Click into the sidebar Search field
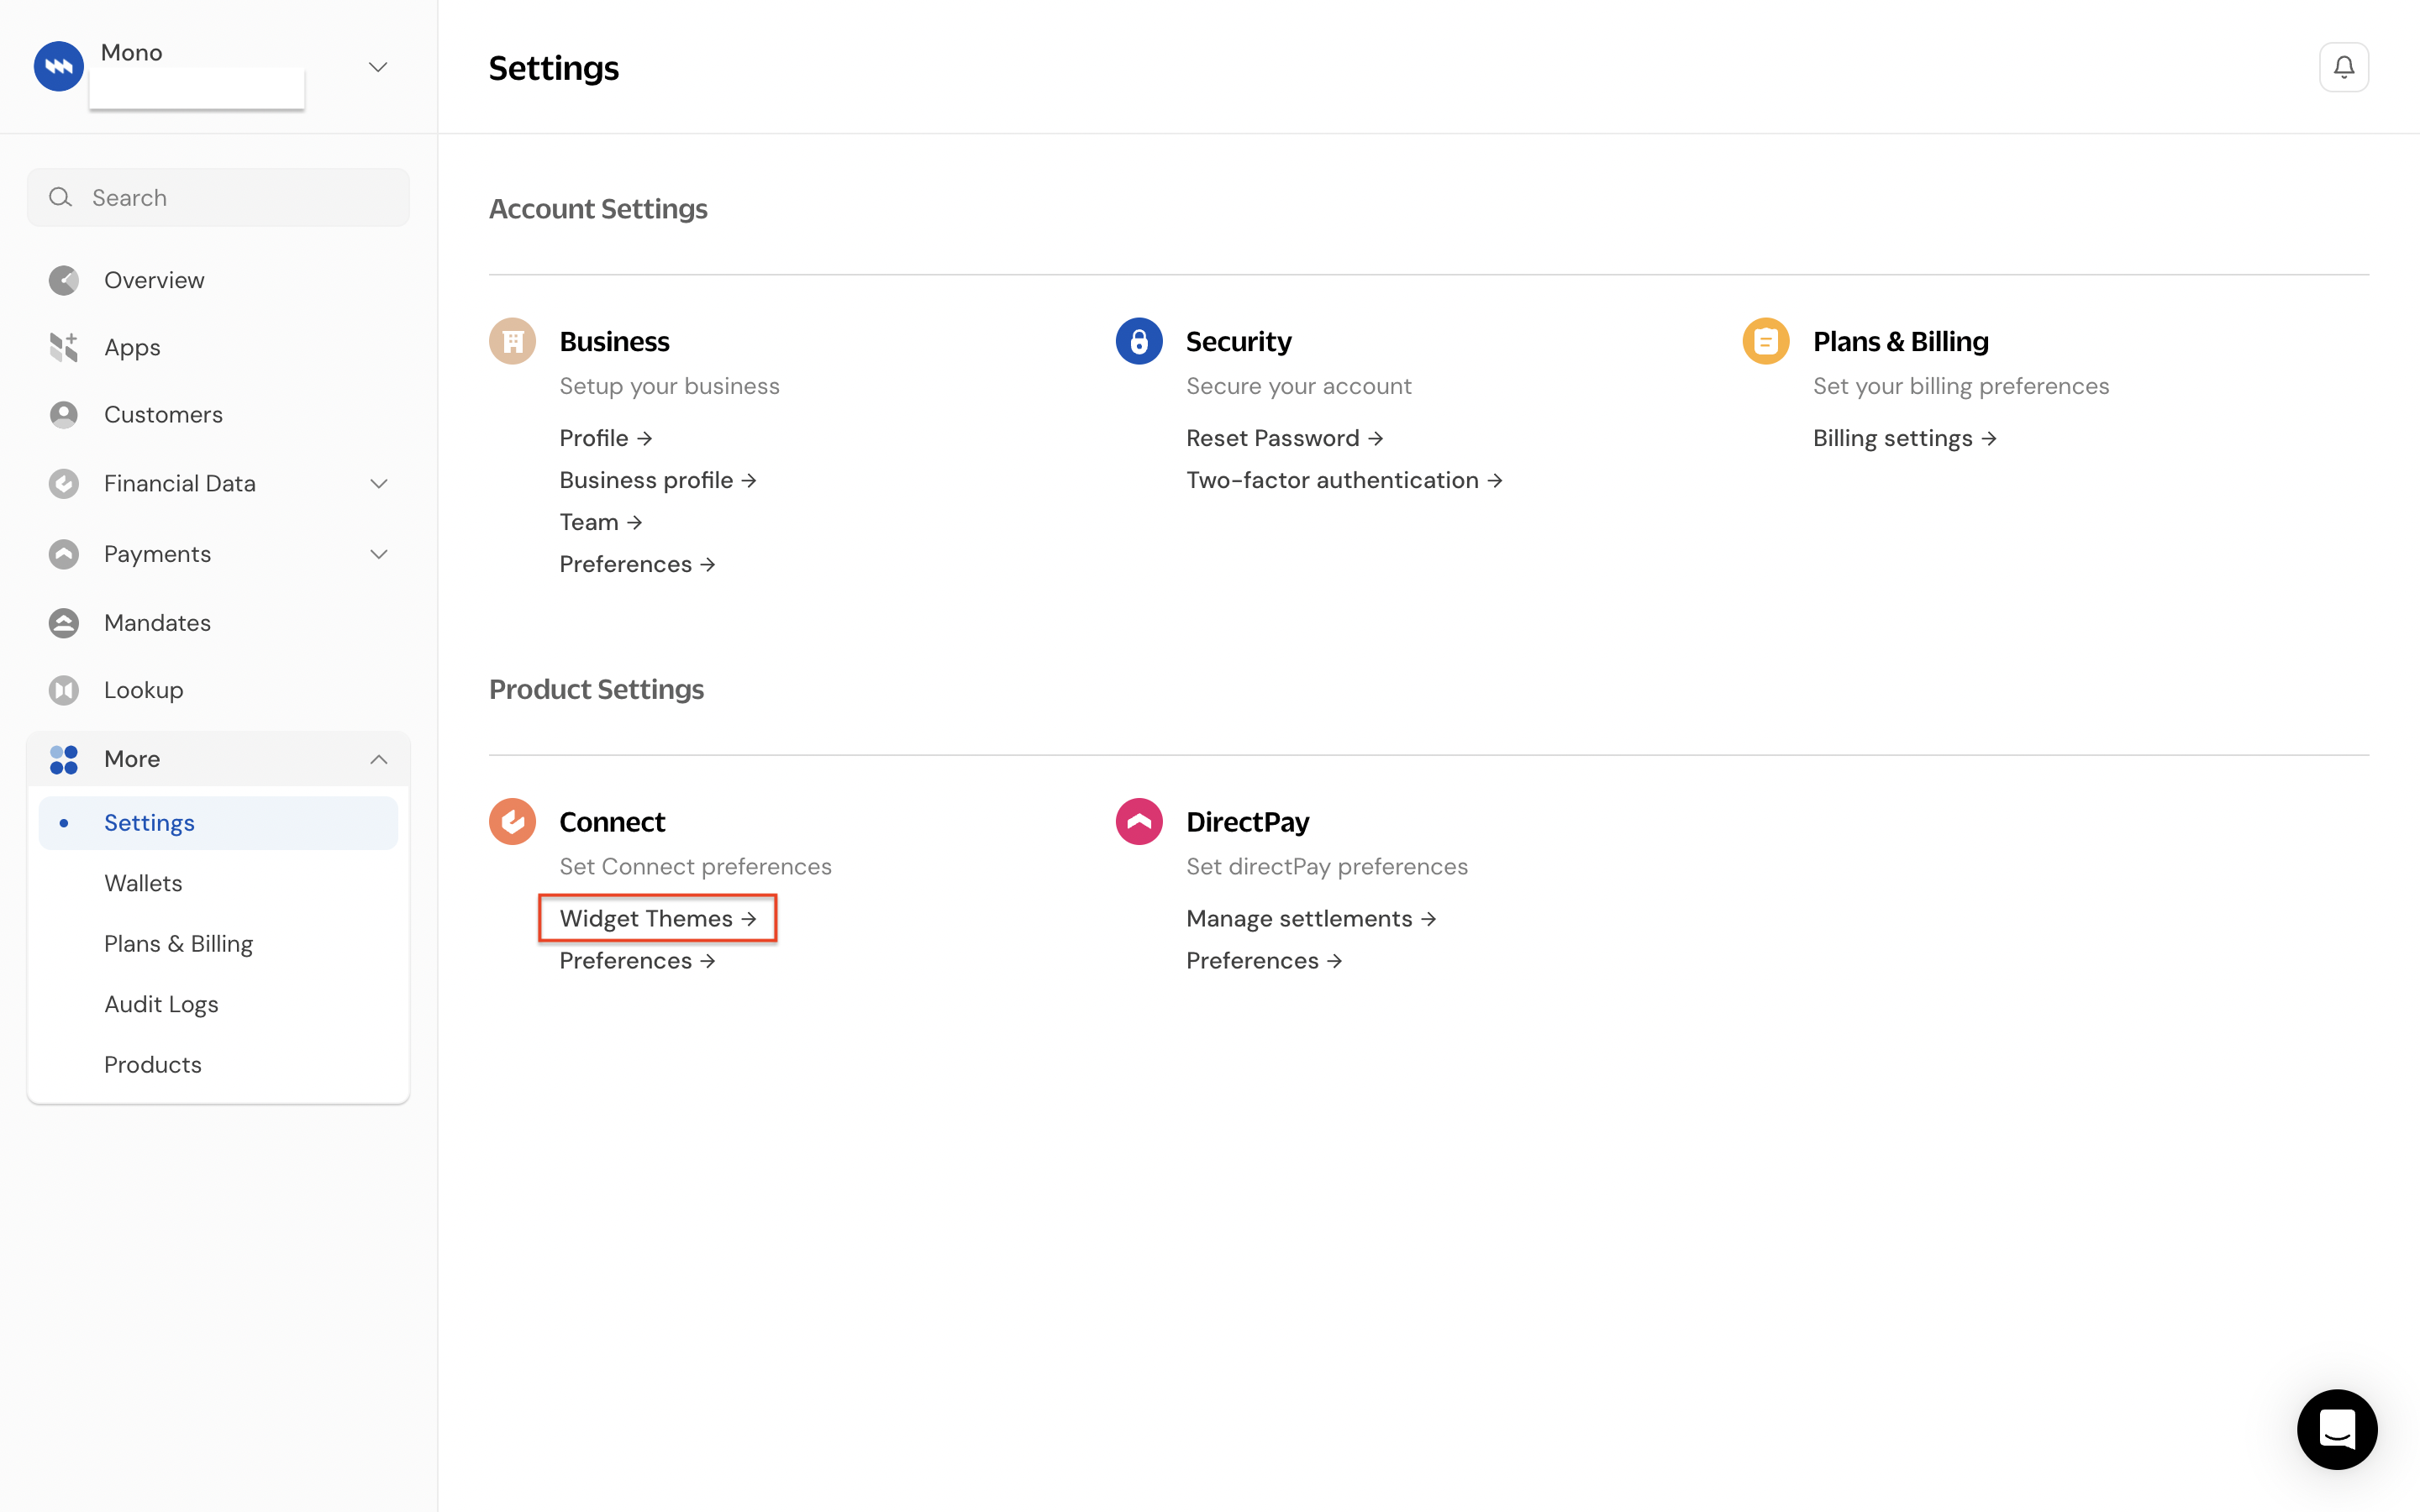 click(x=218, y=197)
